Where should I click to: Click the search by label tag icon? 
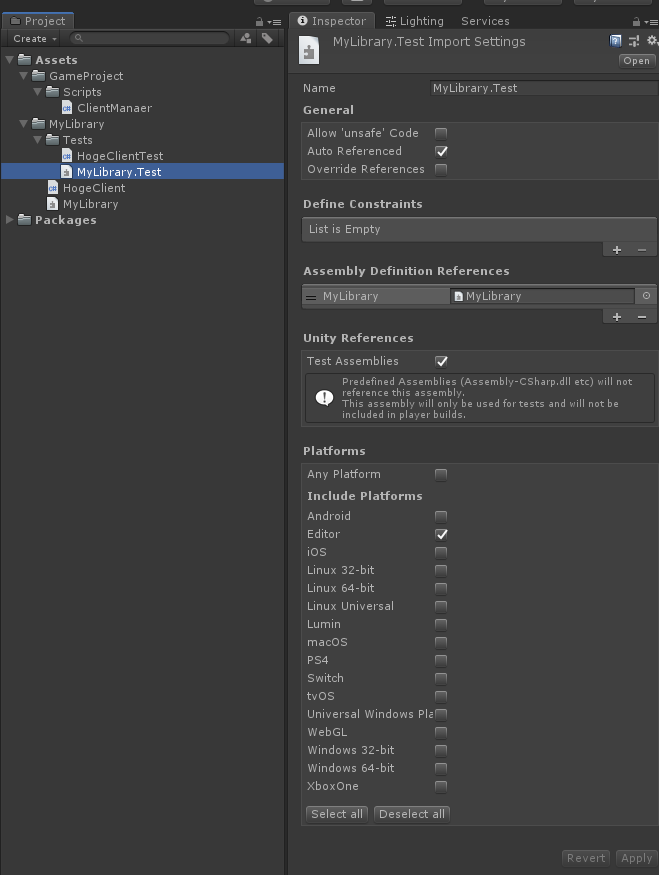click(x=267, y=38)
